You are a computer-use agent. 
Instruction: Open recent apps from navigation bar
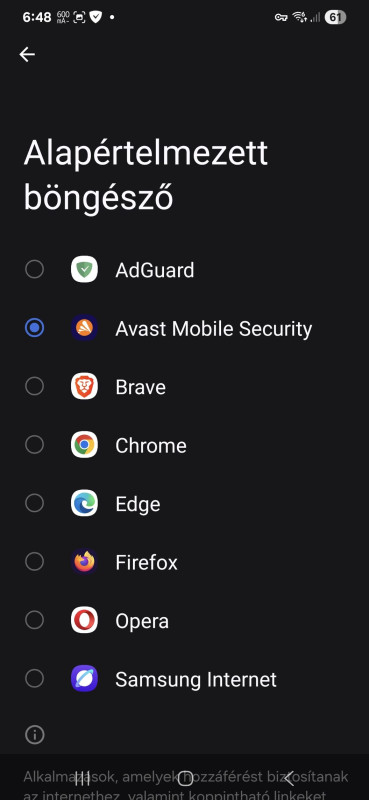(x=82, y=779)
